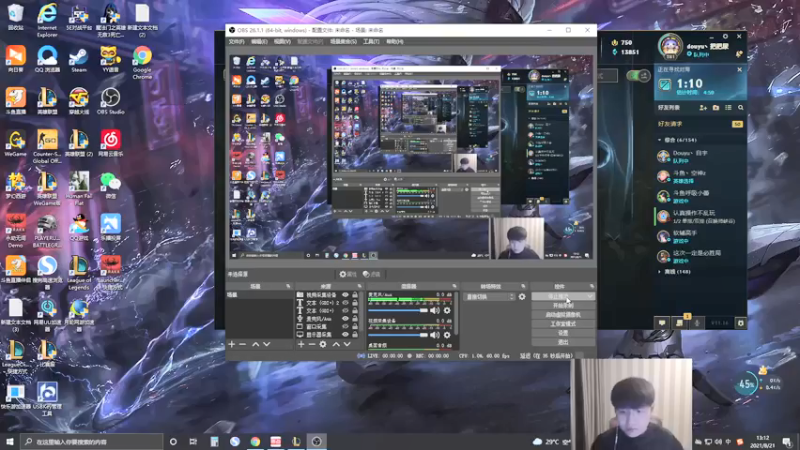Adjust microphone/Aux volume slider

click(398, 310)
